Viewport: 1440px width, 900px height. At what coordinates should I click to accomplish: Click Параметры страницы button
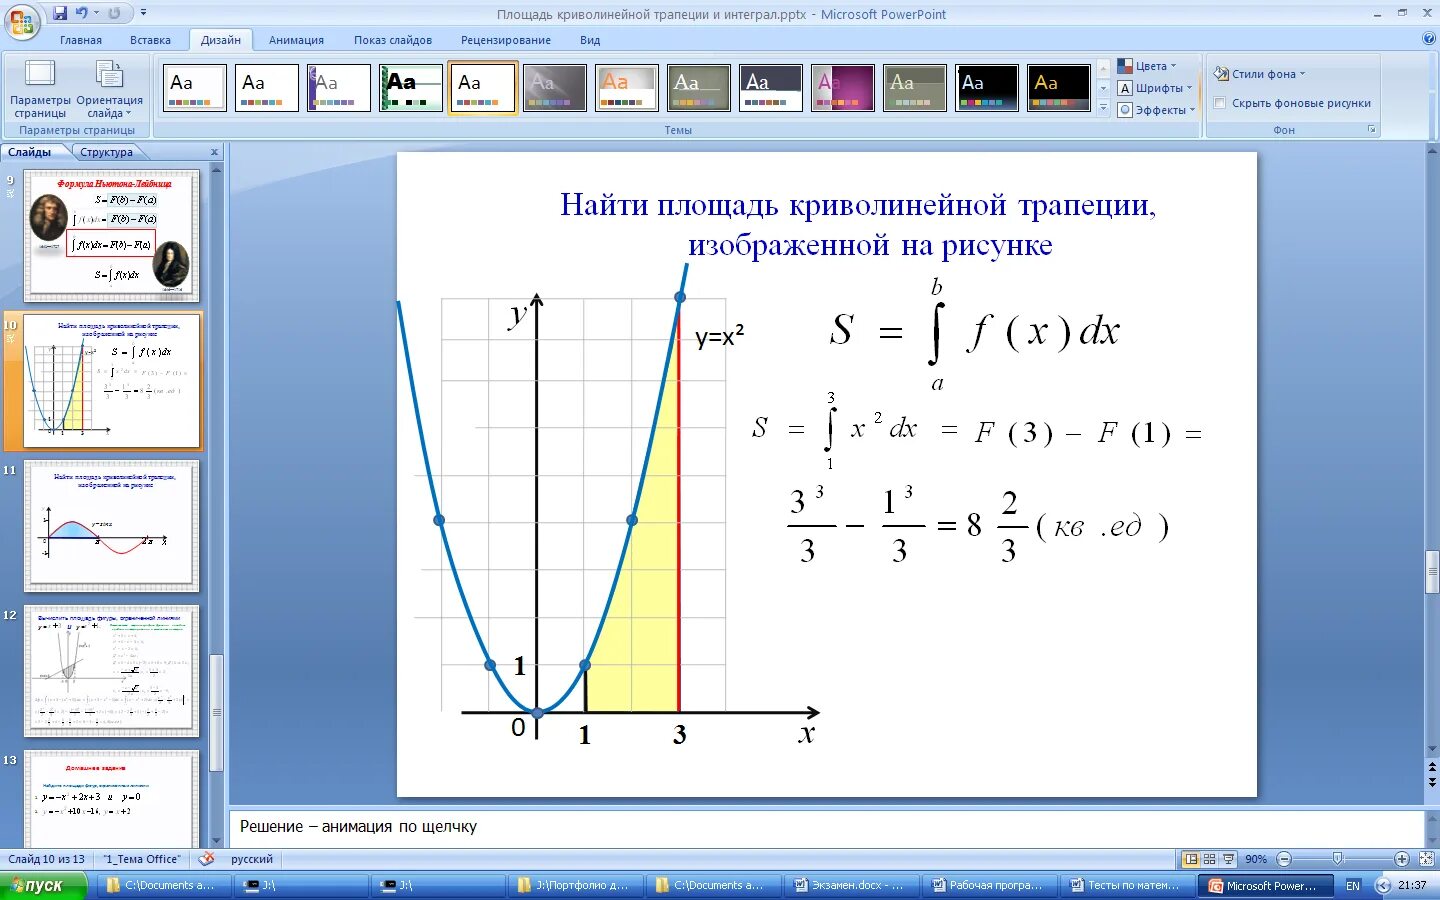coord(40,90)
